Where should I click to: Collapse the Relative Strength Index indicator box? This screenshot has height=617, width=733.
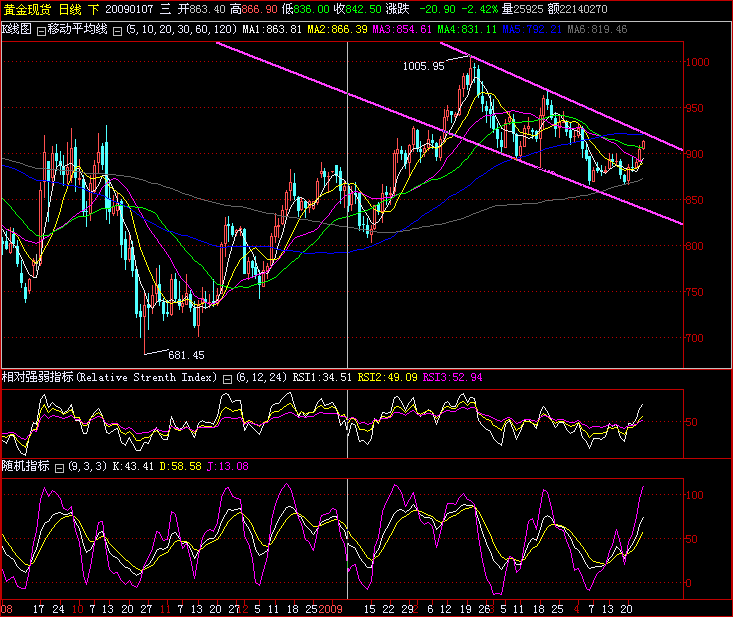tap(227, 379)
